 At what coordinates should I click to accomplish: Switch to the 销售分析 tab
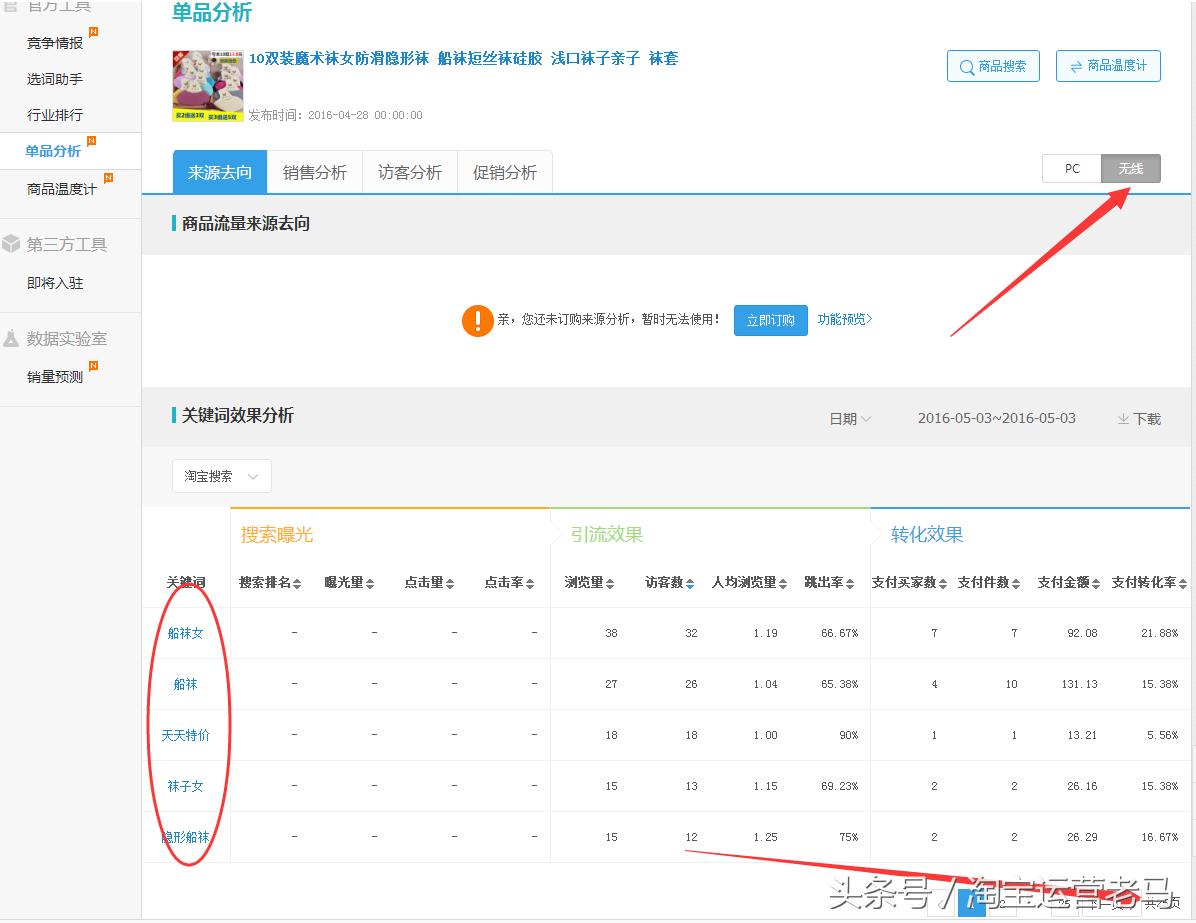tap(315, 171)
